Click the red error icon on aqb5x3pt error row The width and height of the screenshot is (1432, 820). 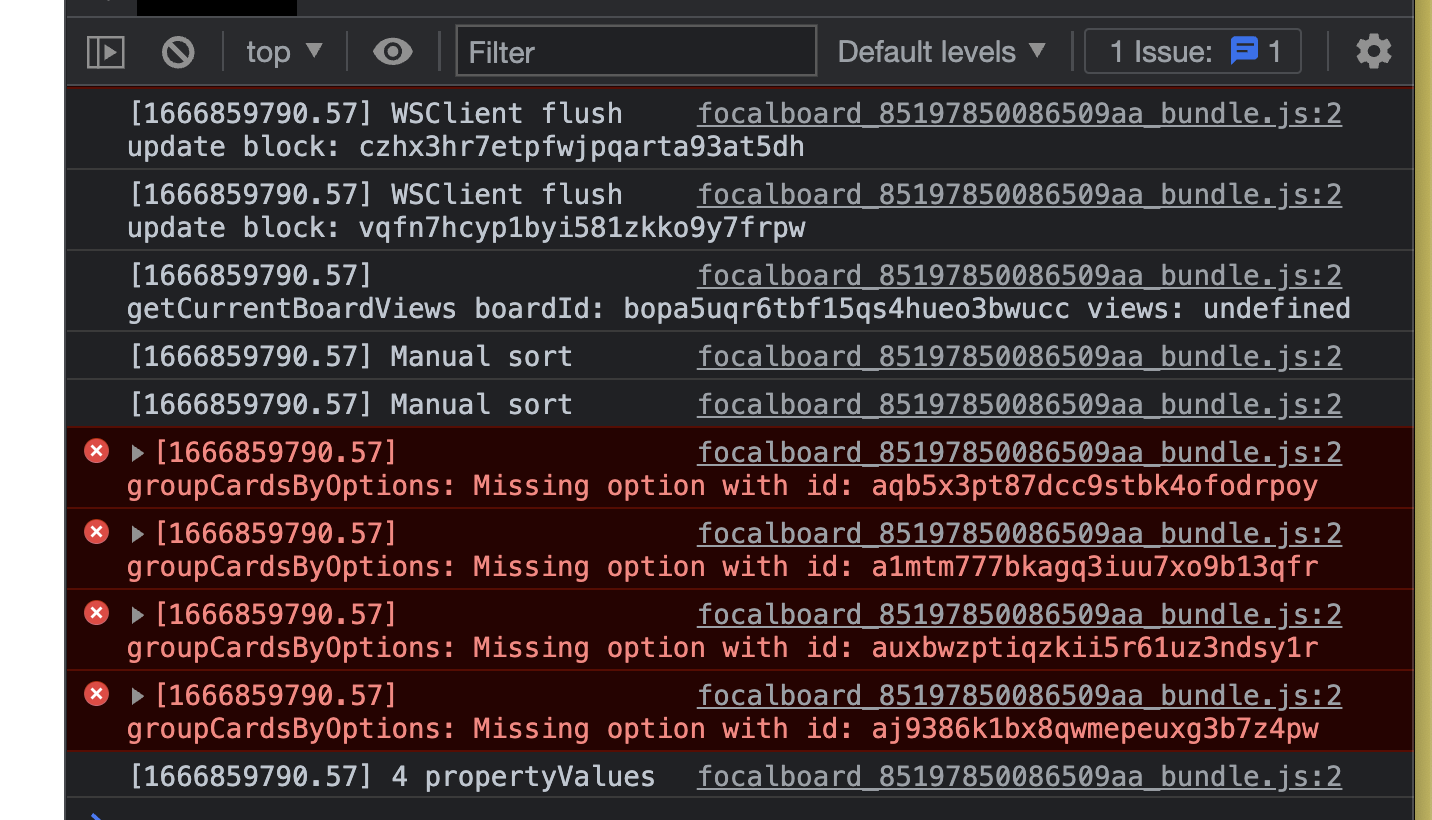coord(96,451)
